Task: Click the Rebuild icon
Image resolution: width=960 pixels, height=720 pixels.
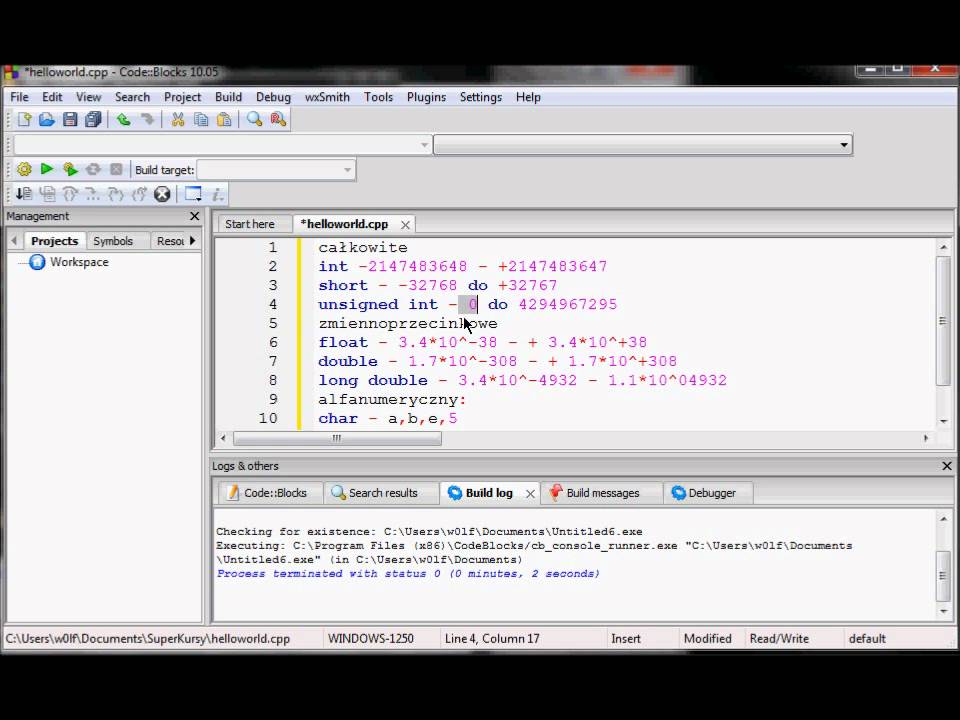Action: tap(93, 170)
